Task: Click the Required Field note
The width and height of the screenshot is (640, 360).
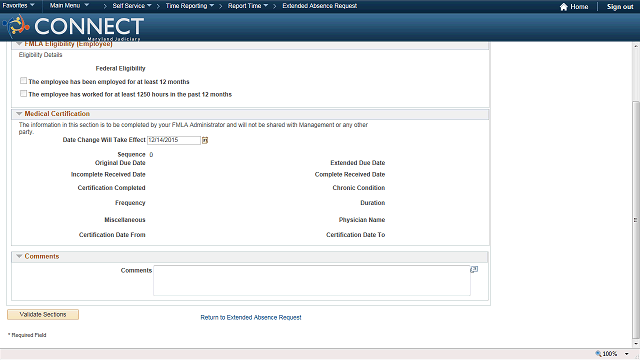Action: (27, 335)
